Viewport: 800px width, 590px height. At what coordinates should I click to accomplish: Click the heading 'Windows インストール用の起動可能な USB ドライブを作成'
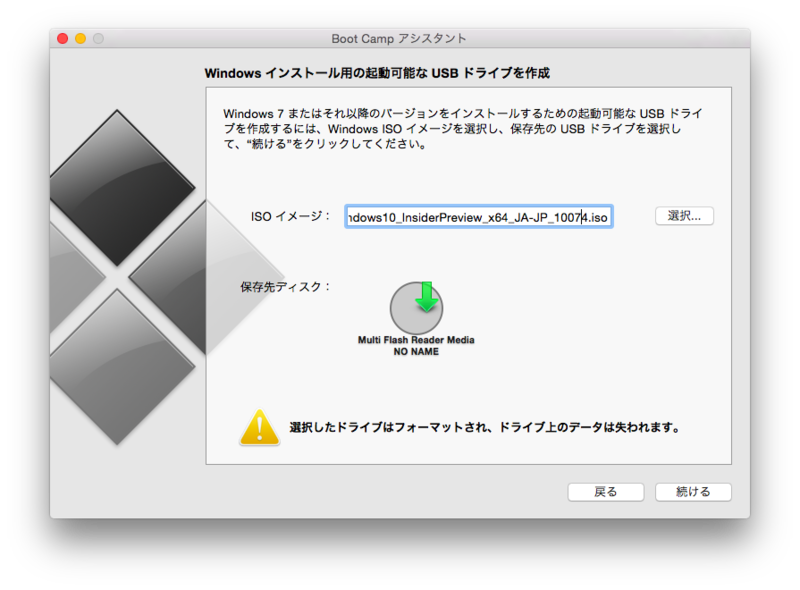(377, 73)
